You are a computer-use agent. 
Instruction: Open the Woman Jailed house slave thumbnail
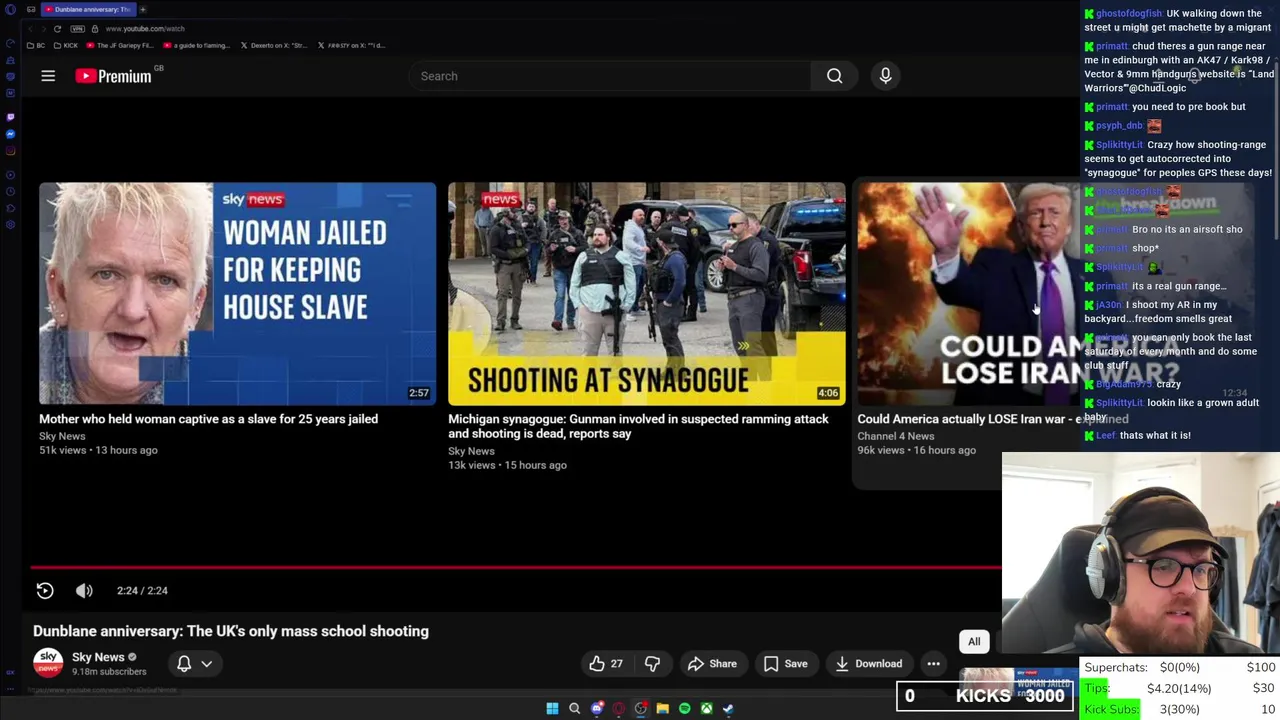pos(237,294)
